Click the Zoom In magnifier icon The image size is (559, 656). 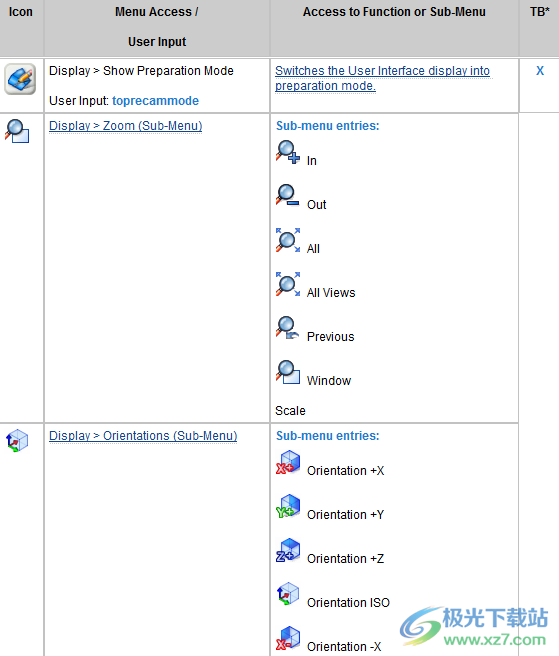pos(288,152)
